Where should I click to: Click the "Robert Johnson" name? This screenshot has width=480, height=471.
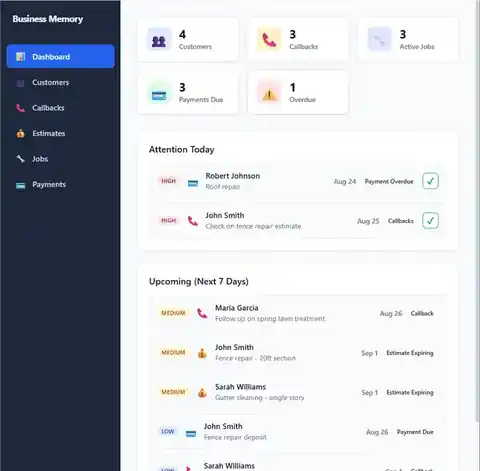pos(233,176)
